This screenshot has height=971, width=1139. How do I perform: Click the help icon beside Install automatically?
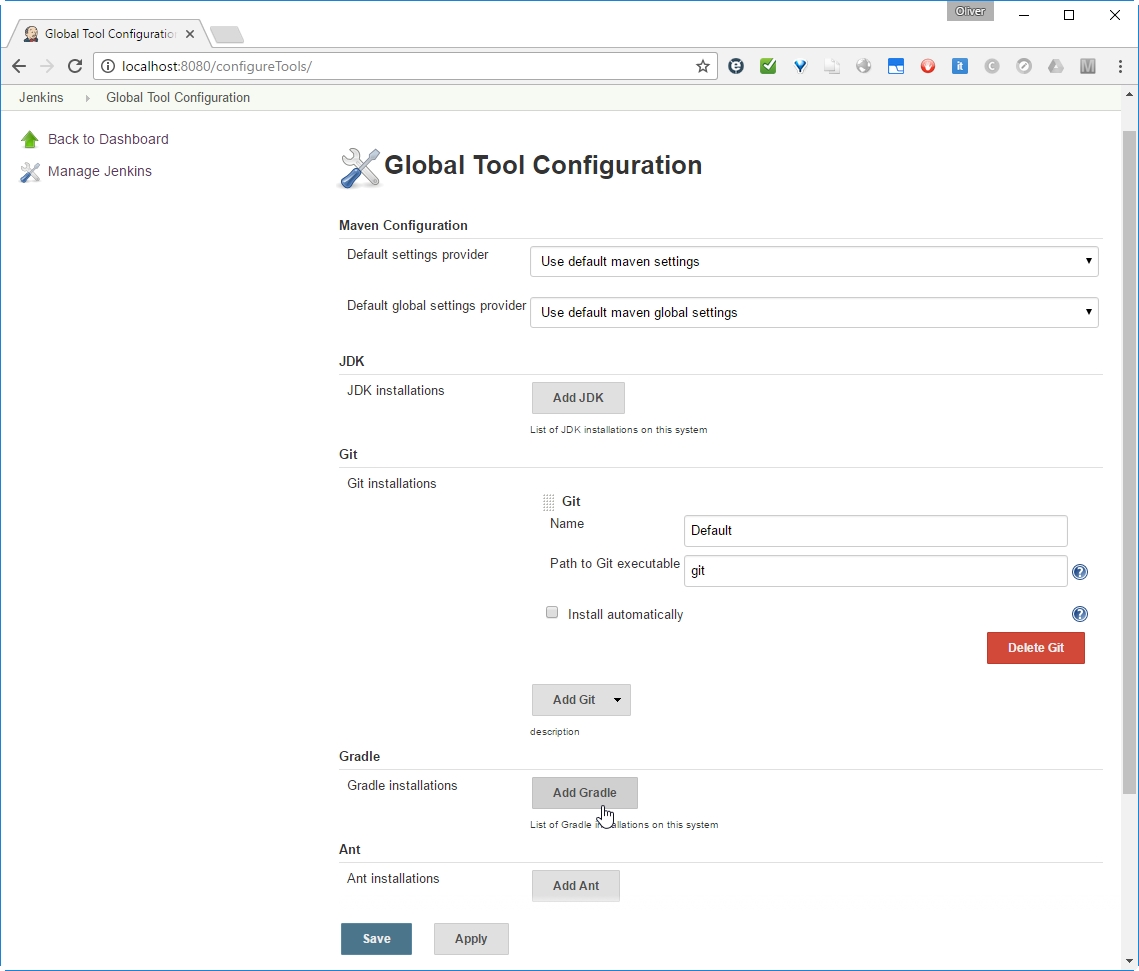(1080, 615)
